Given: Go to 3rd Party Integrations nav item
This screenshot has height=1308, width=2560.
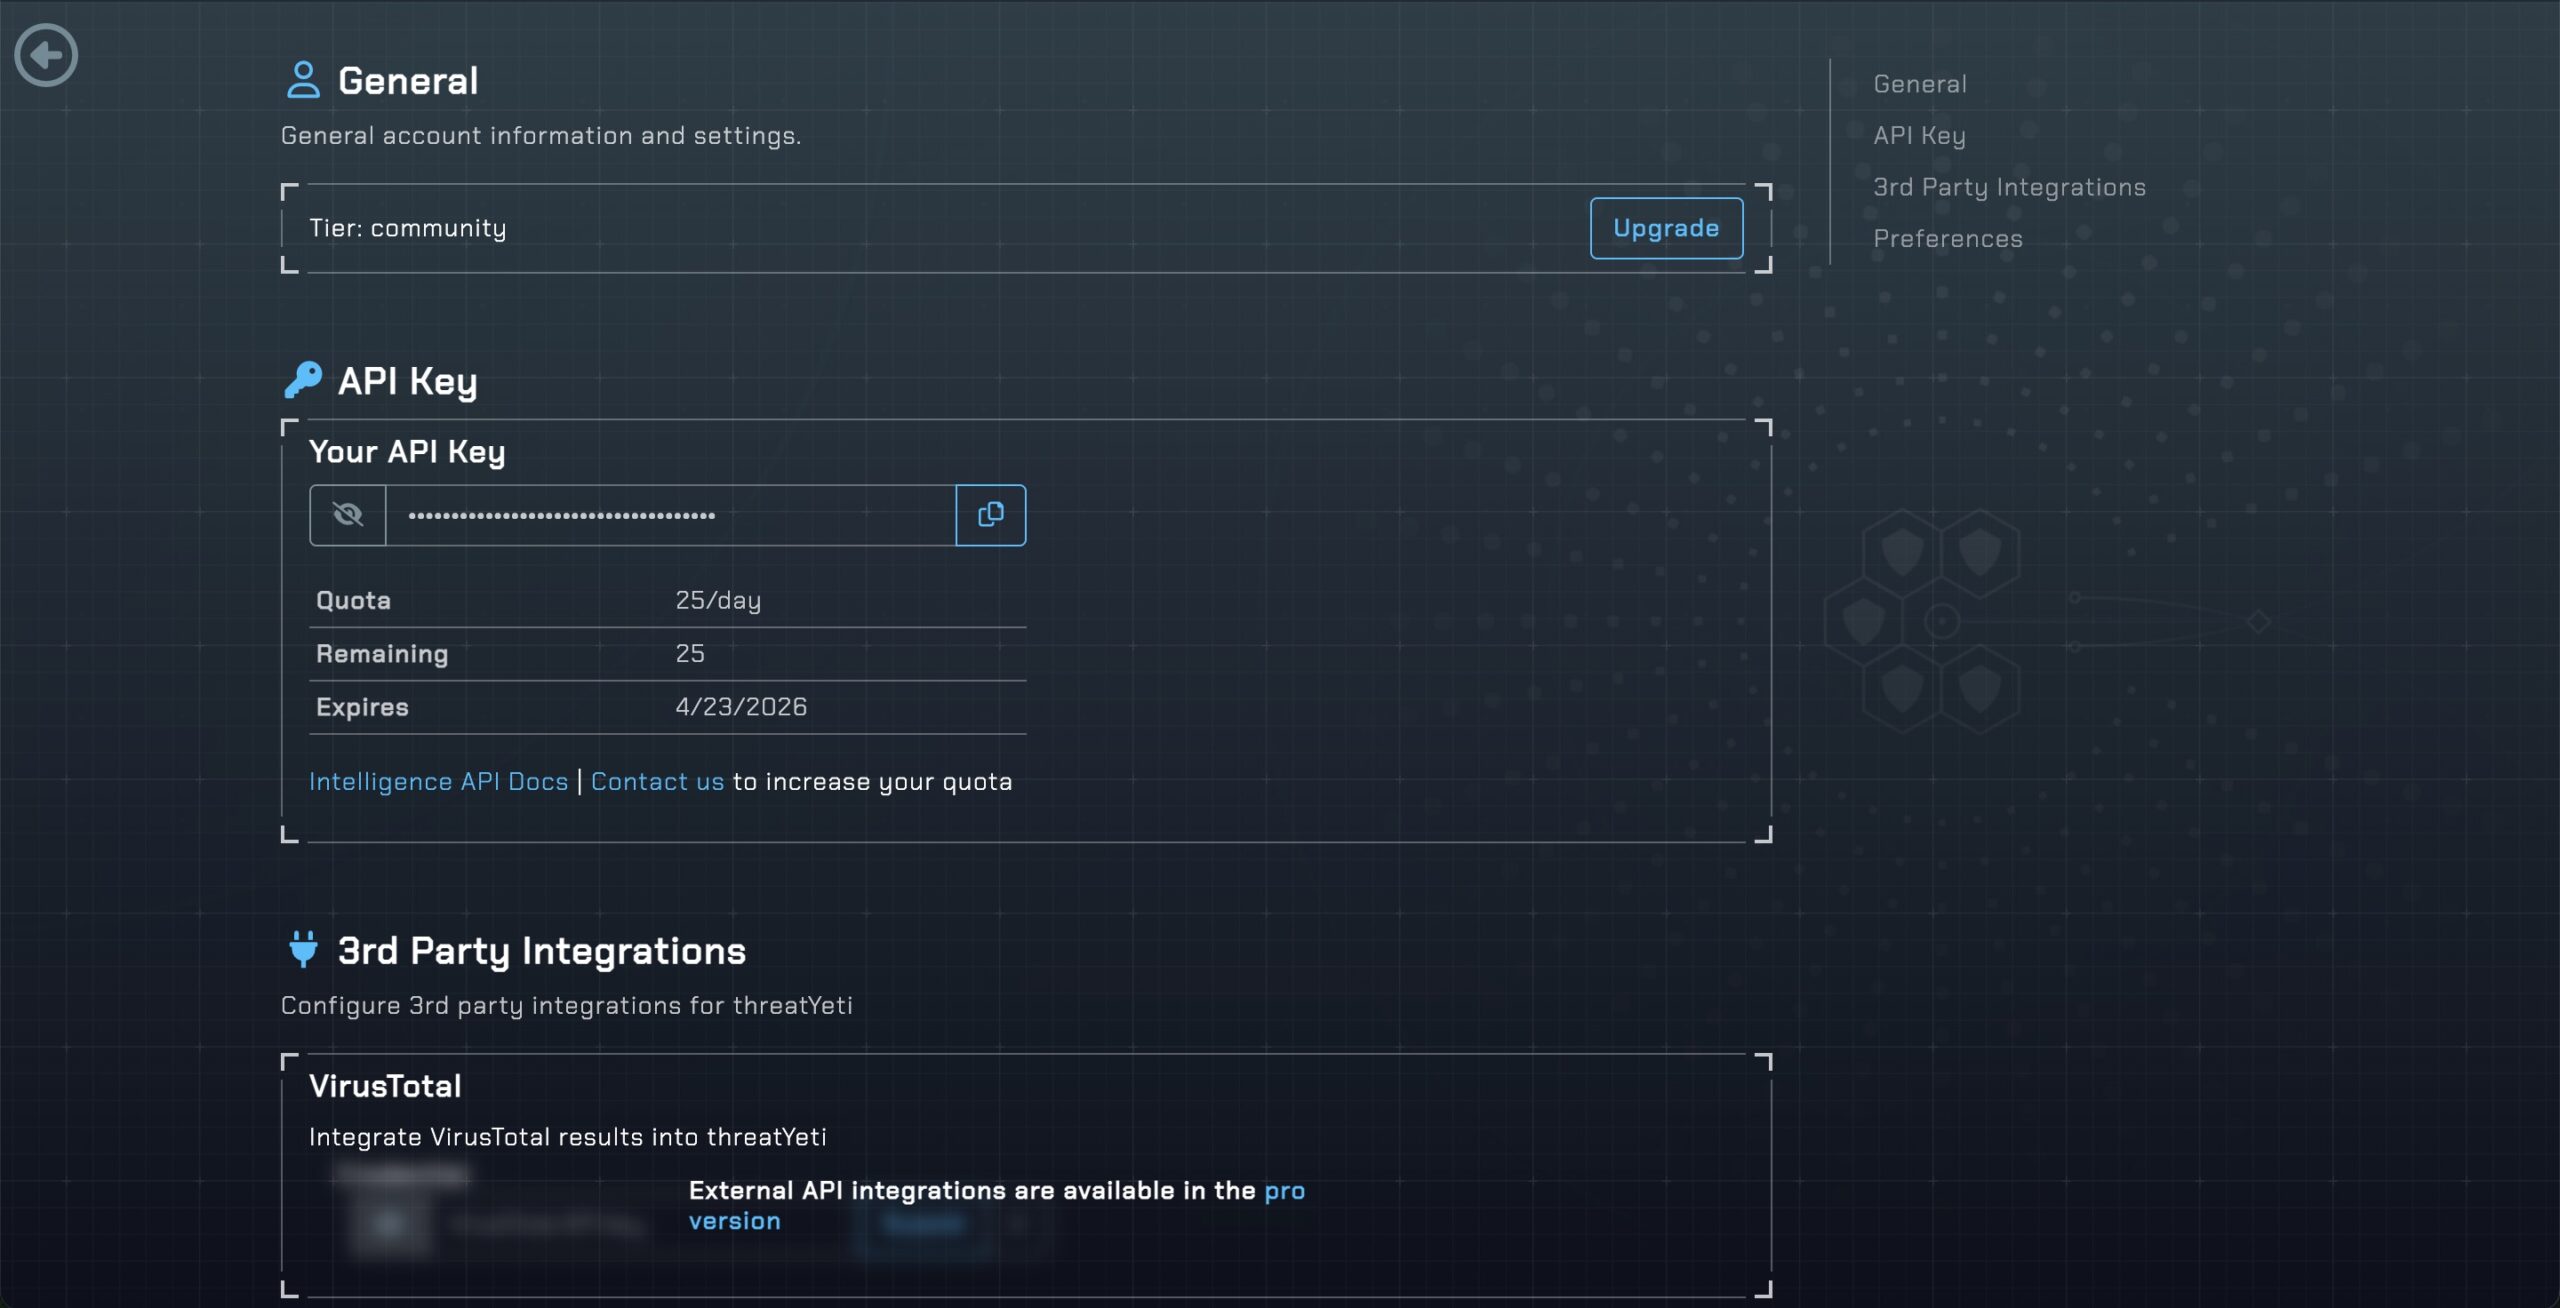Looking at the screenshot, I should 2009,187.
